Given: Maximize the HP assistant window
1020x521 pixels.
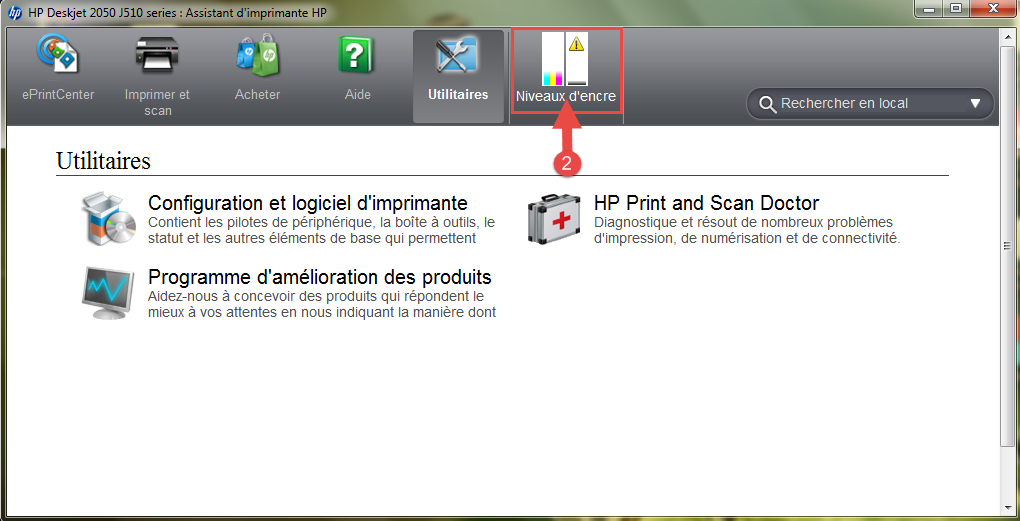Looking at the screenshot, I should tap(956, 9).
